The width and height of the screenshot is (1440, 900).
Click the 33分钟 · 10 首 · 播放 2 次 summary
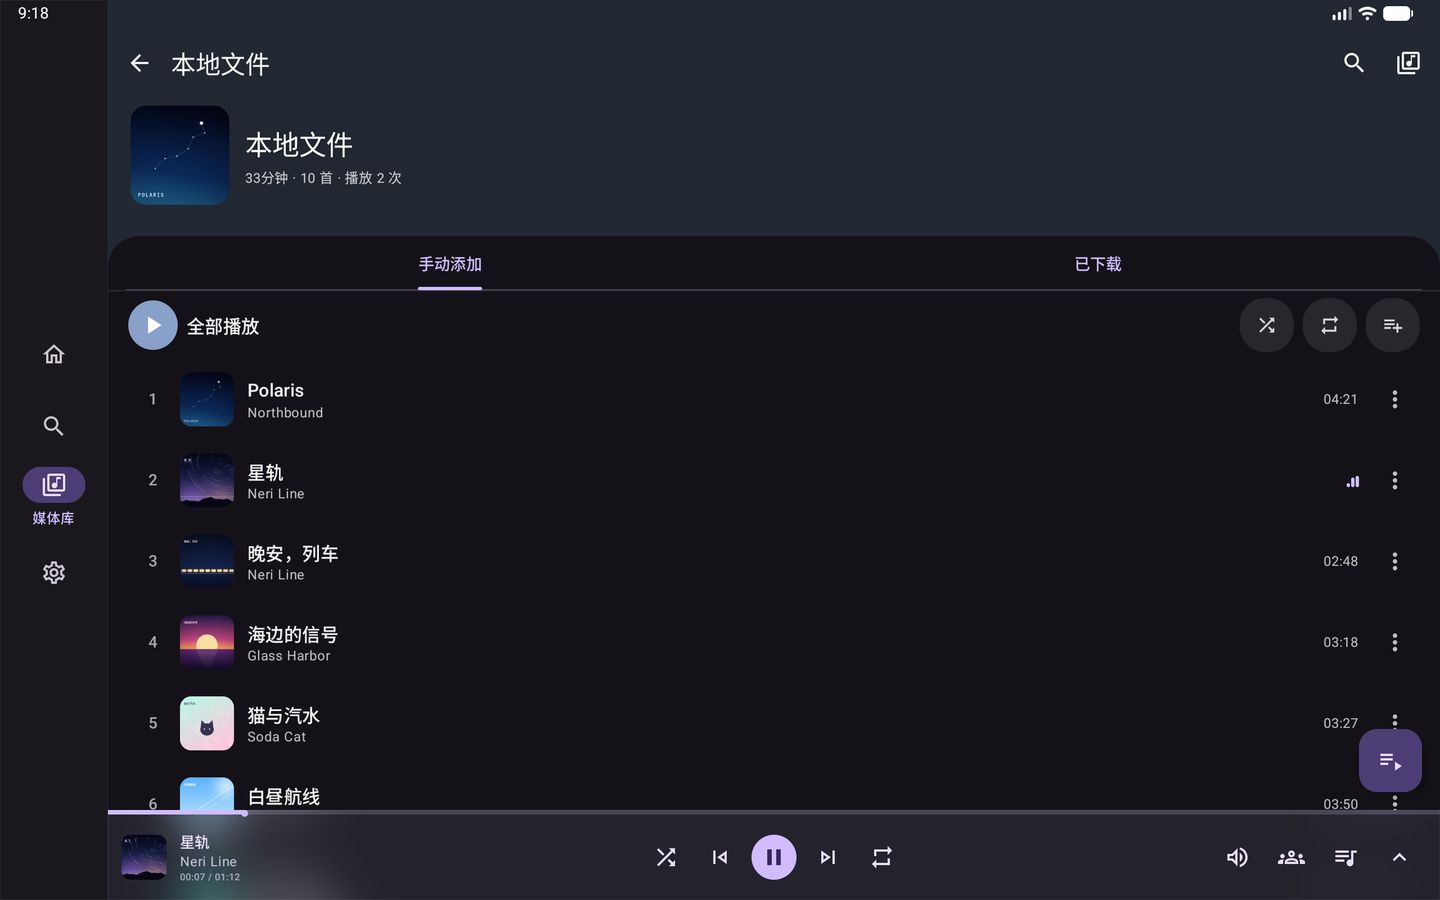tap(323, 178)
